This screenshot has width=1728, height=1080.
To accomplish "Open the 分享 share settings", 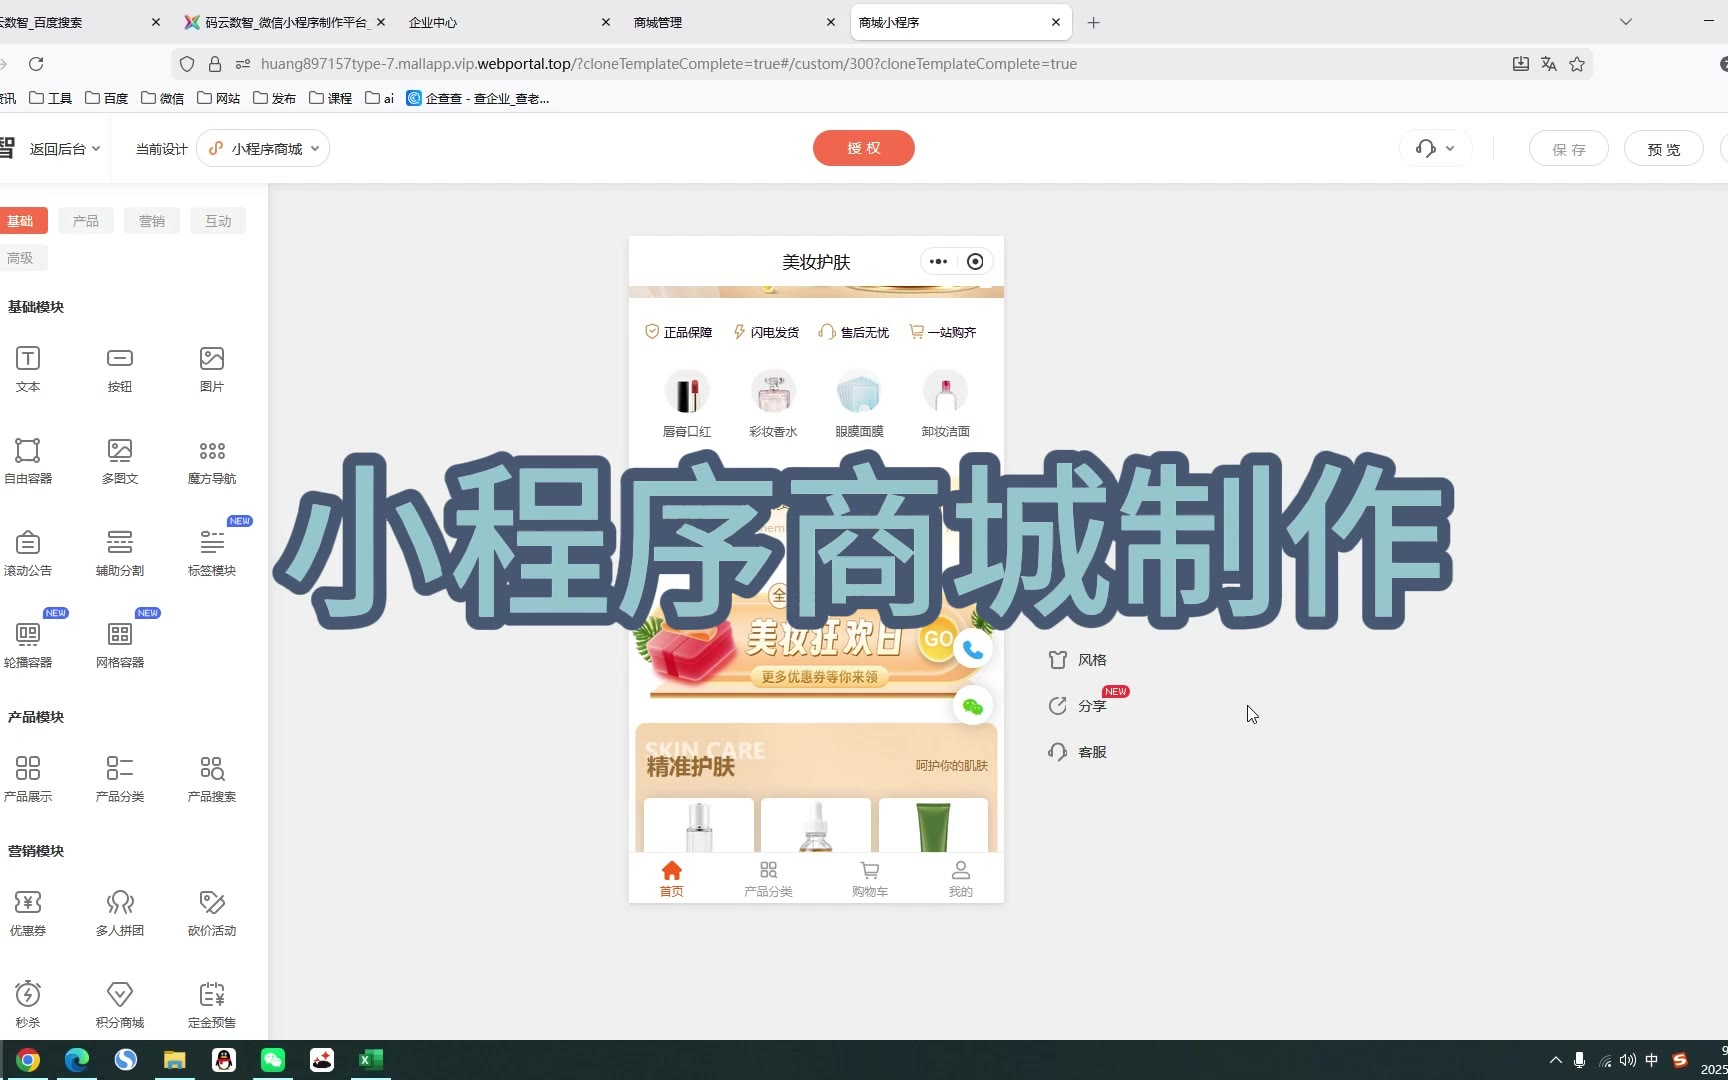I will point(1077,706).
